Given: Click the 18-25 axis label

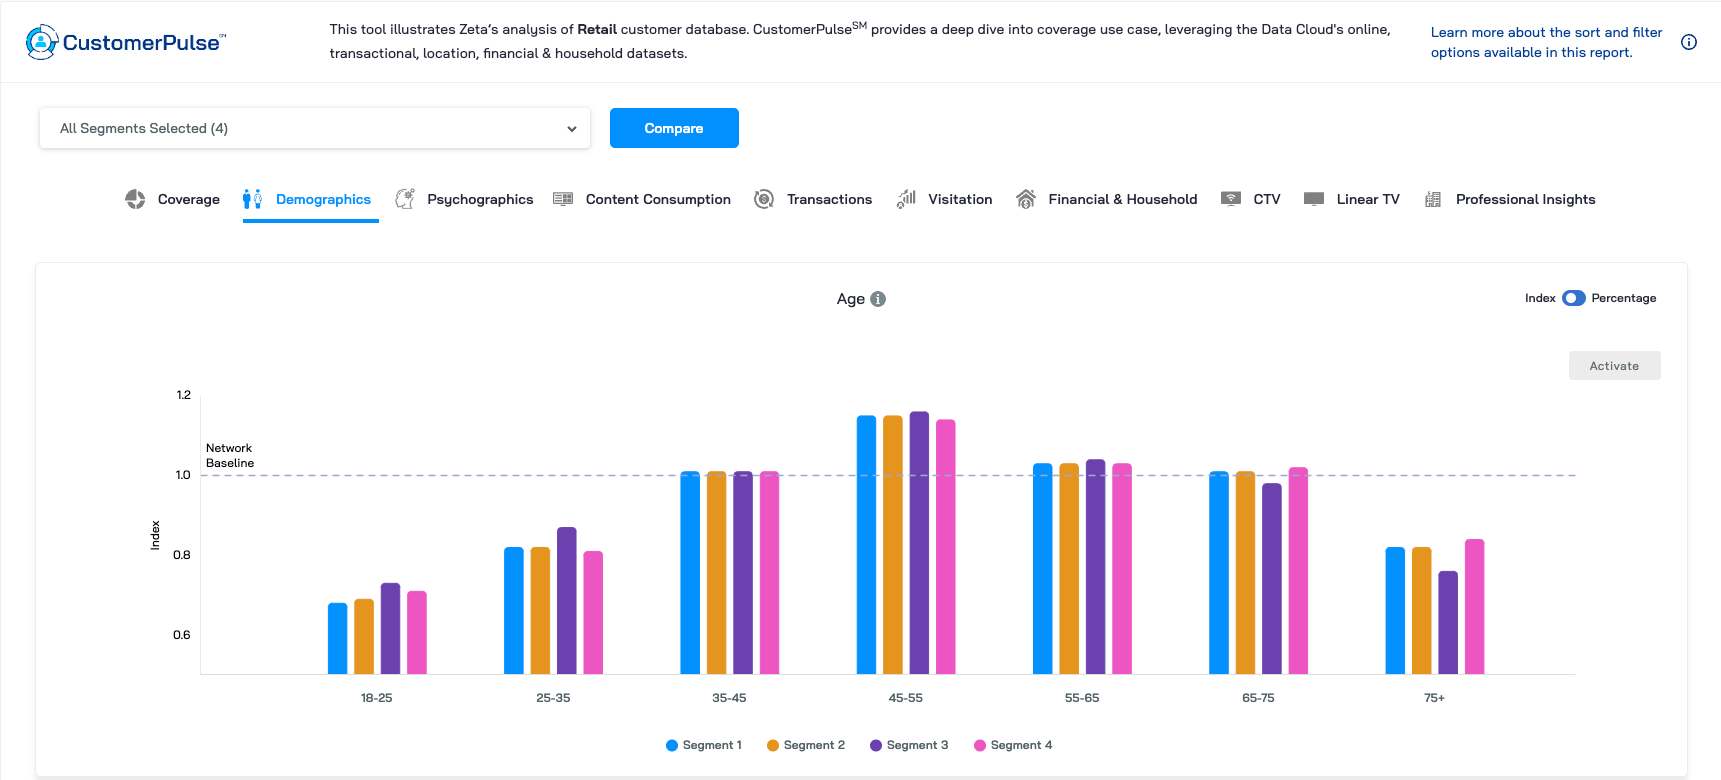Looking at the screenshot, I should pyautogui.click(x=376, y=698).
